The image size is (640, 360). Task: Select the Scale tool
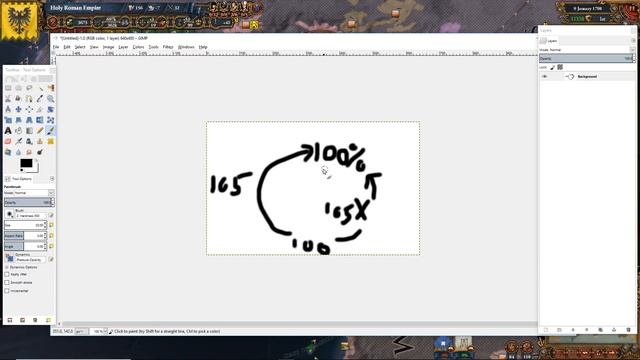click(x=8, y=120)
